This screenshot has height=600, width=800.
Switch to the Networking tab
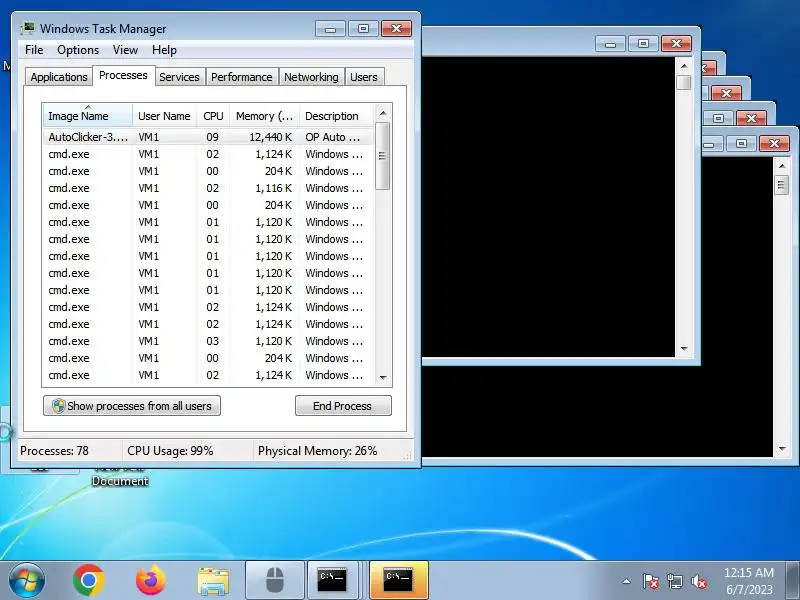point(311,77)
